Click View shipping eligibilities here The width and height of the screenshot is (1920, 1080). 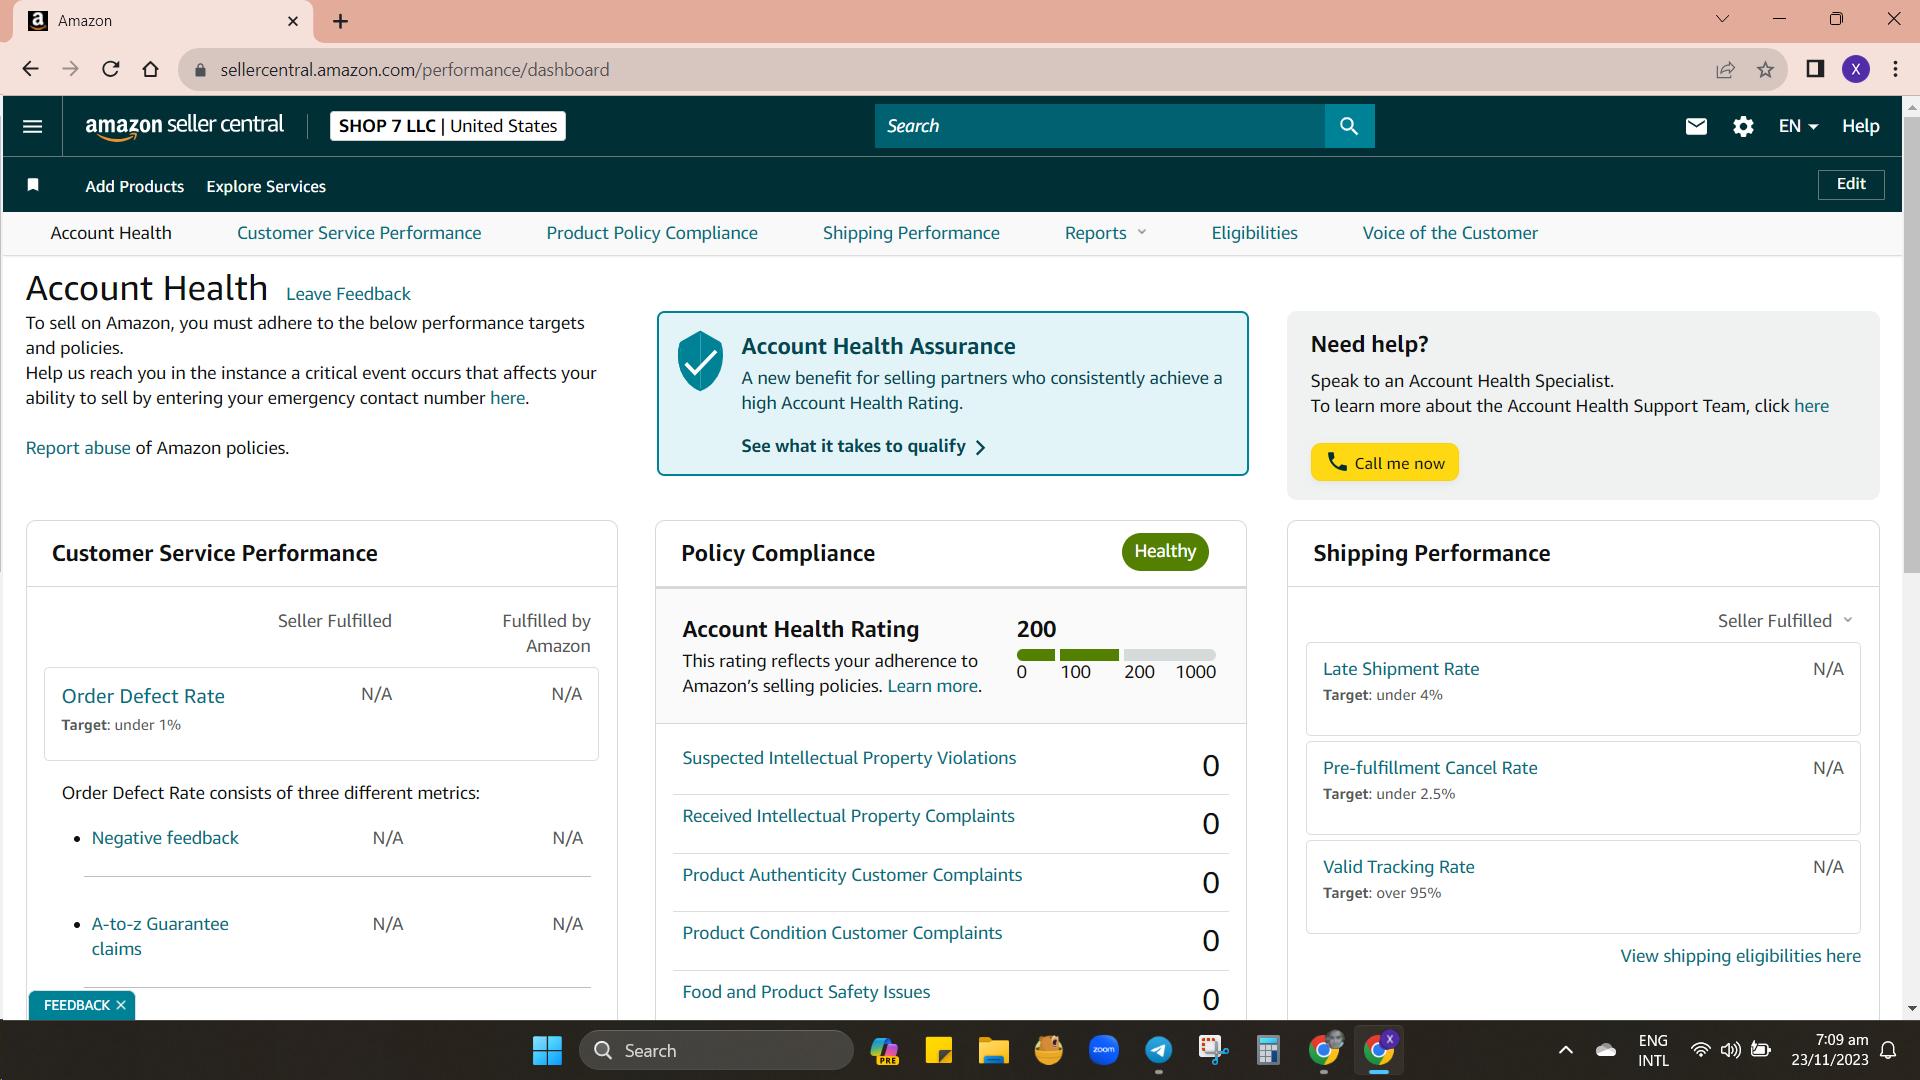coord(1740,956)
